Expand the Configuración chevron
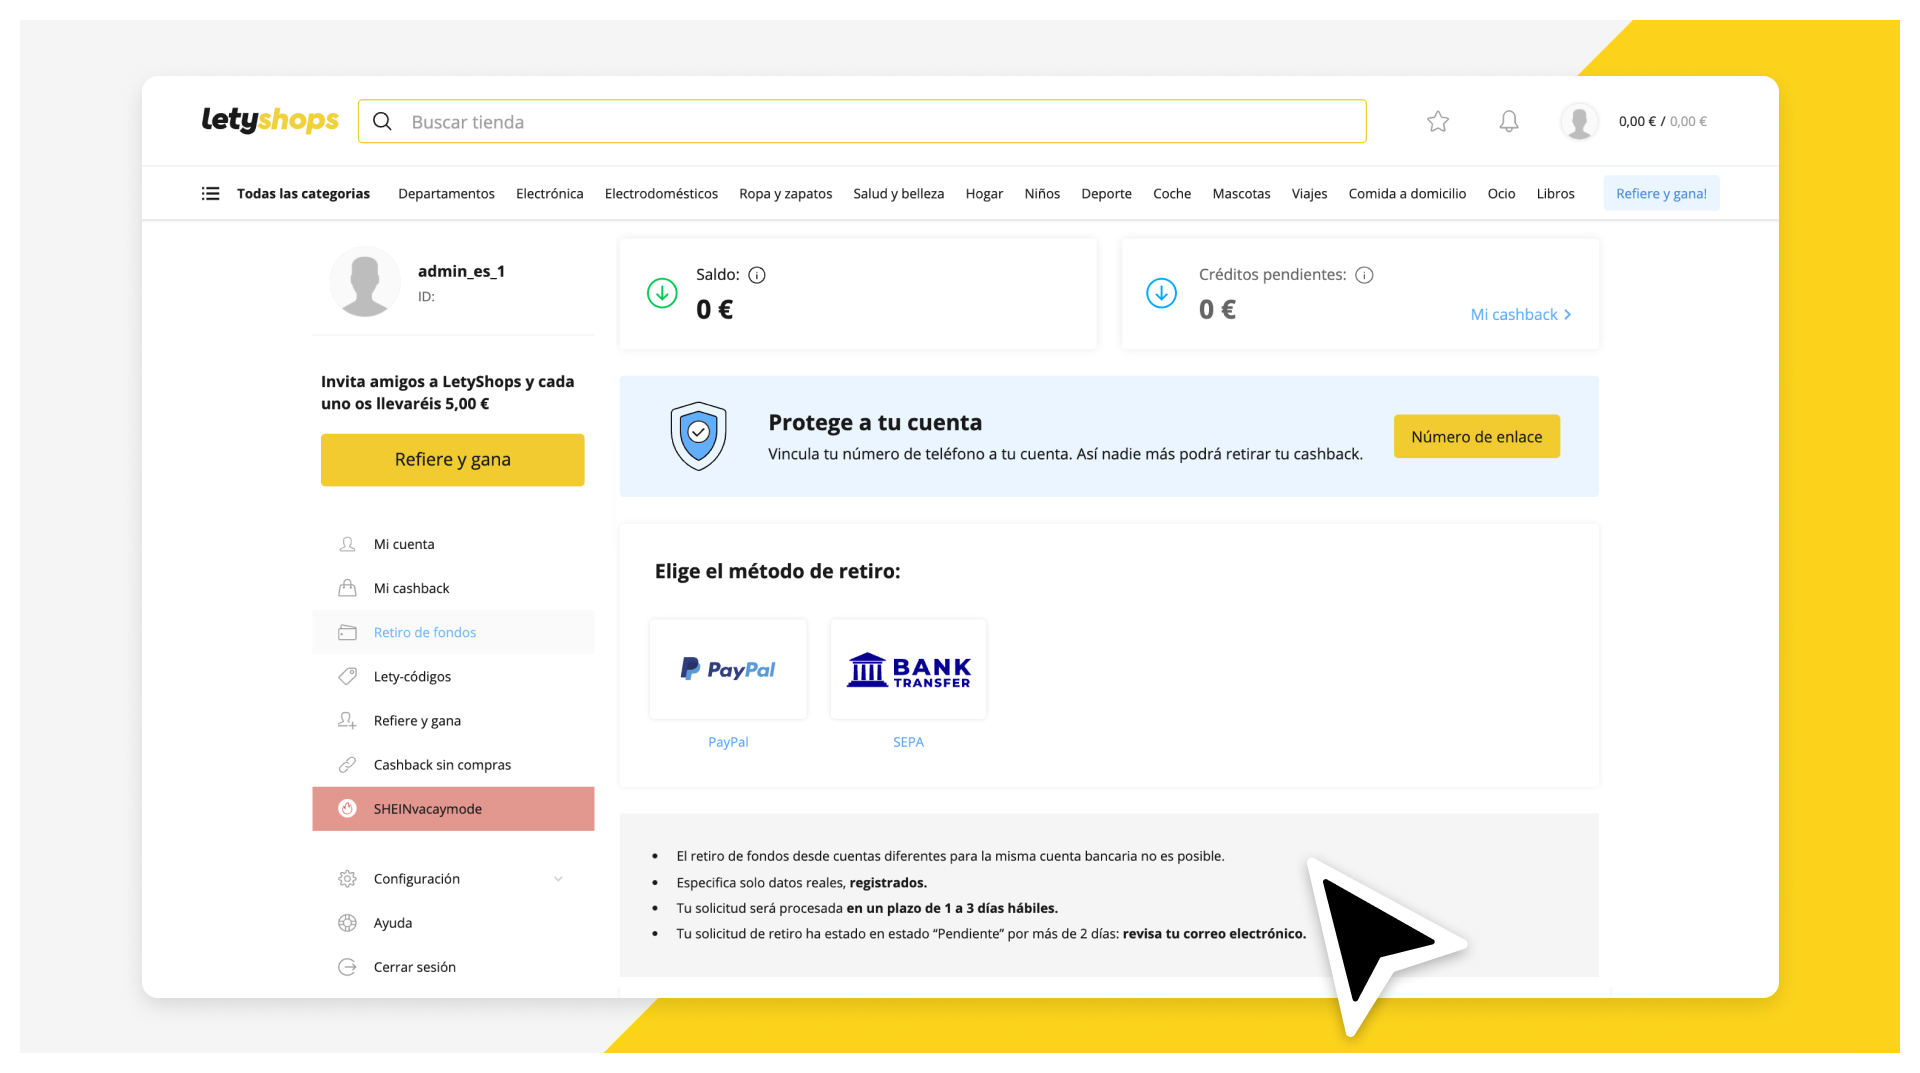Viewport: 1920px width, 1073px height. (x=558, y=879)
